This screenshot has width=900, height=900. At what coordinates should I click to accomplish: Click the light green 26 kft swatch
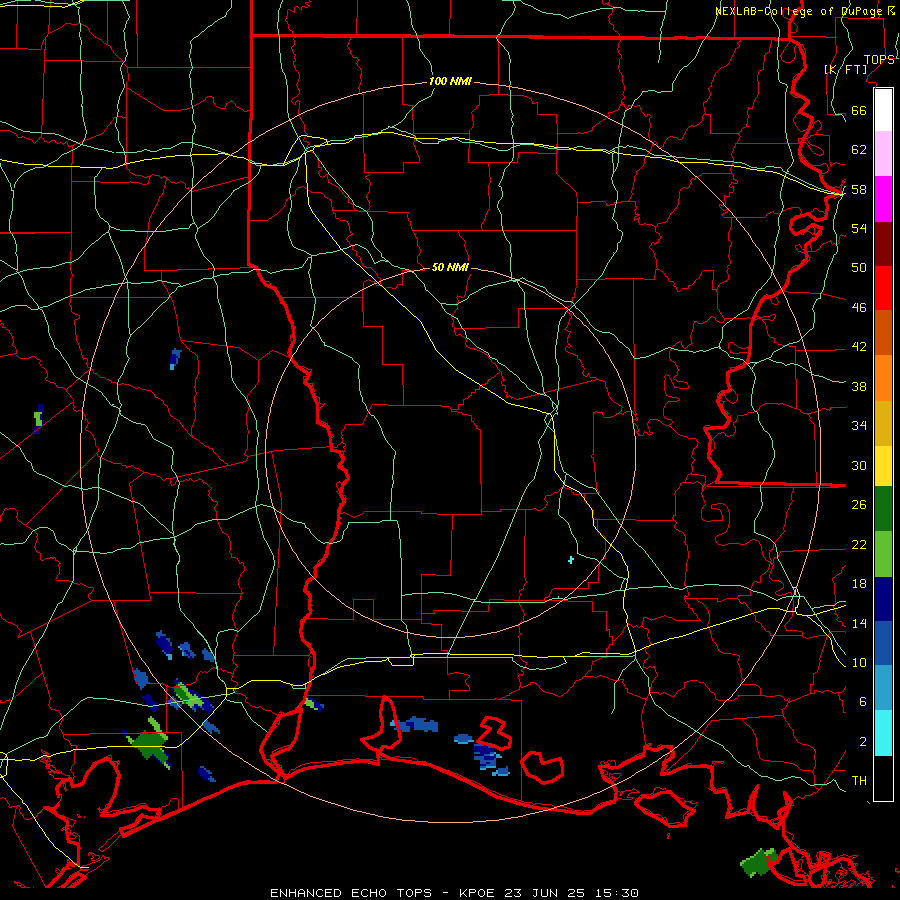[x=883, y=554]
